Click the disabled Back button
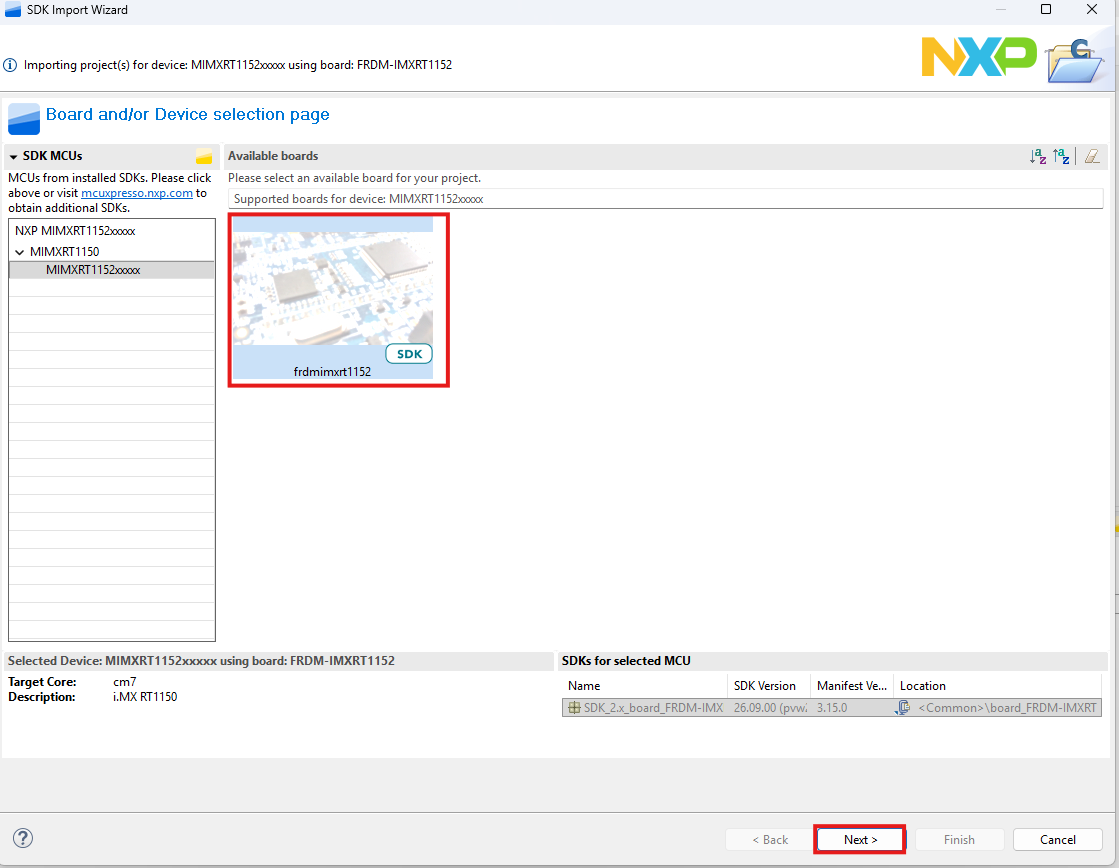The height and width of the screenshot is (868, 1119). (770, 839)
